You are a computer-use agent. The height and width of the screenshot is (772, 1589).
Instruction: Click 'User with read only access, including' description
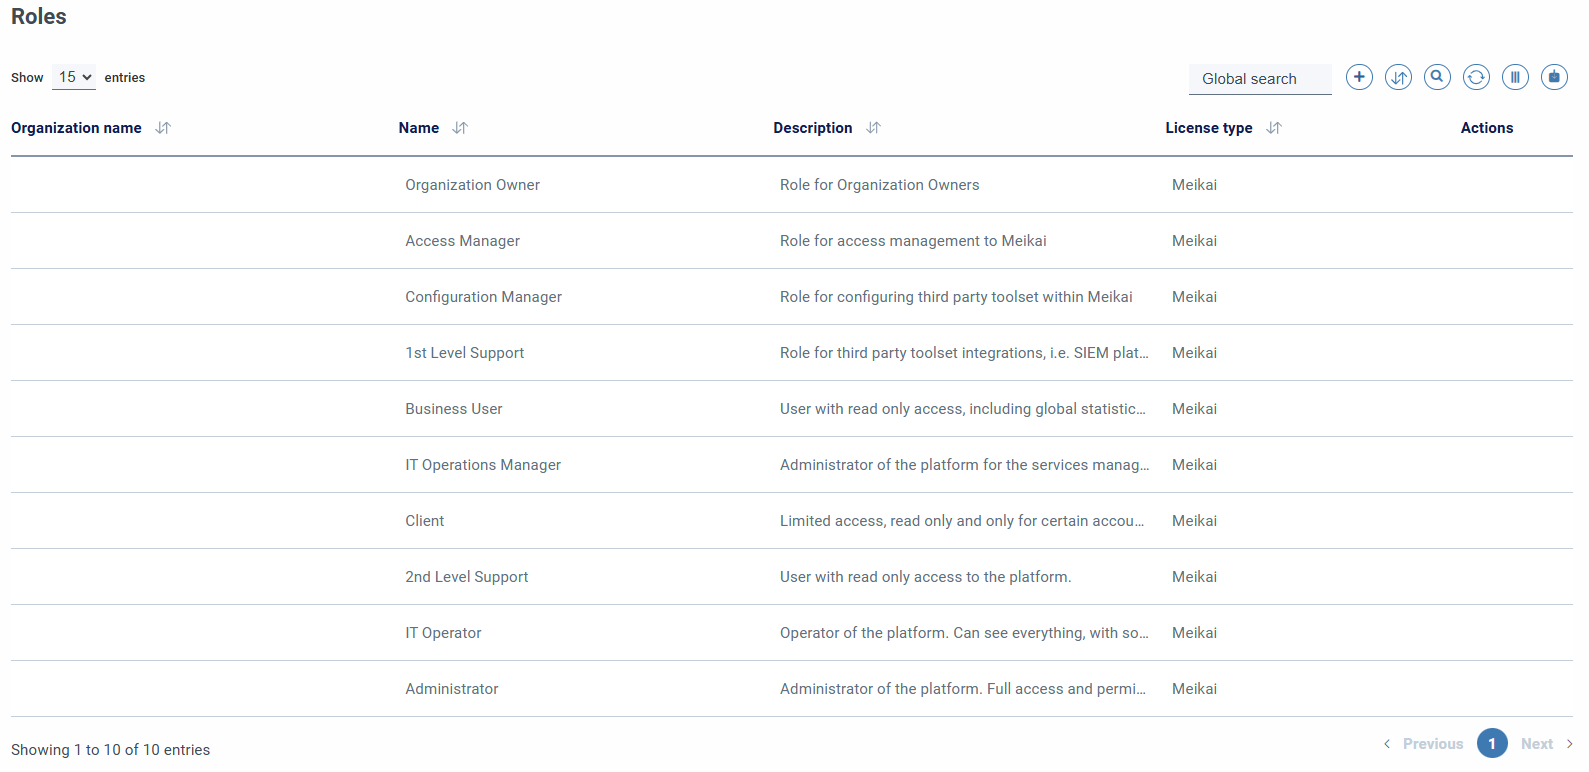[963, 409]
